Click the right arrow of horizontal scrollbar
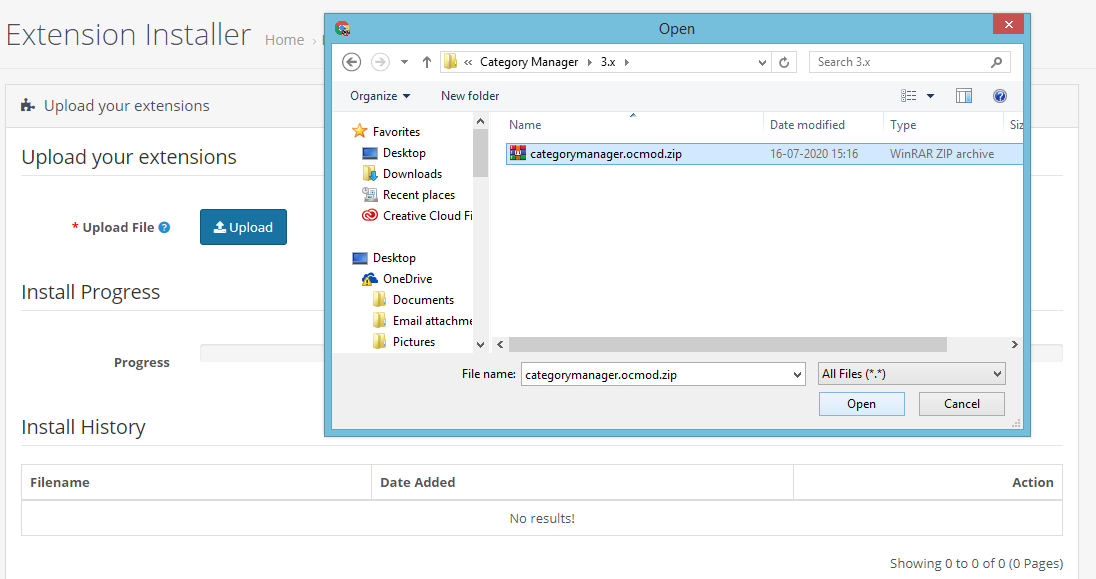The width and height of the screenshot is (1096, 579). [1014, 345]
